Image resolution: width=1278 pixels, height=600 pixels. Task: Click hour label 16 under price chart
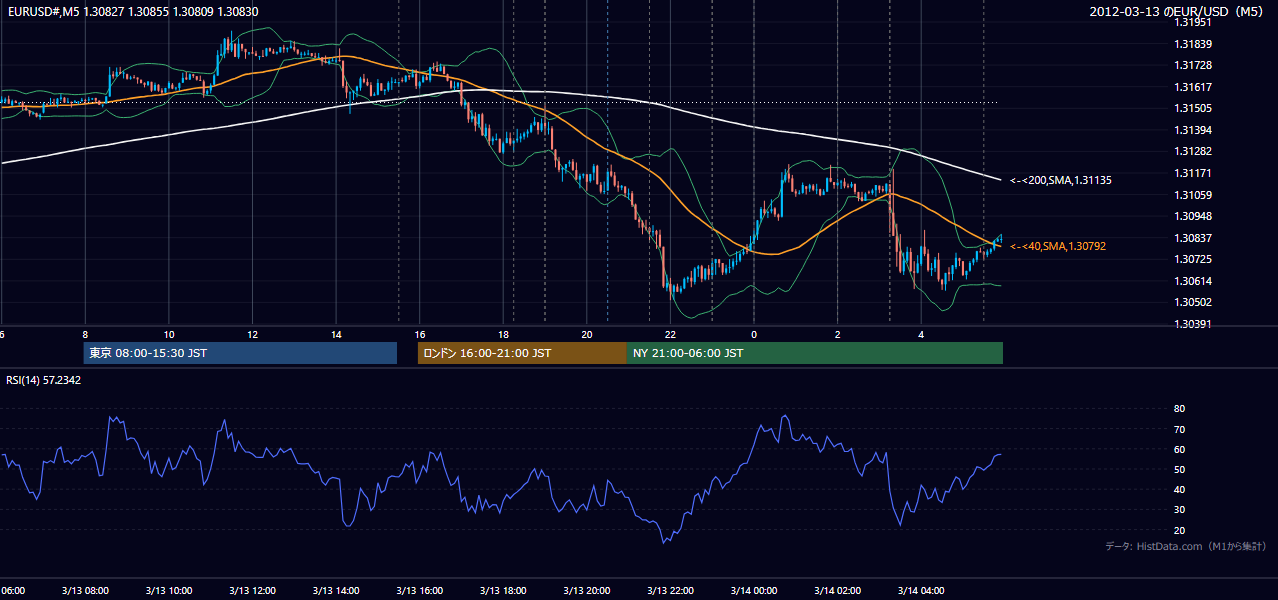(x=420, y=334)
